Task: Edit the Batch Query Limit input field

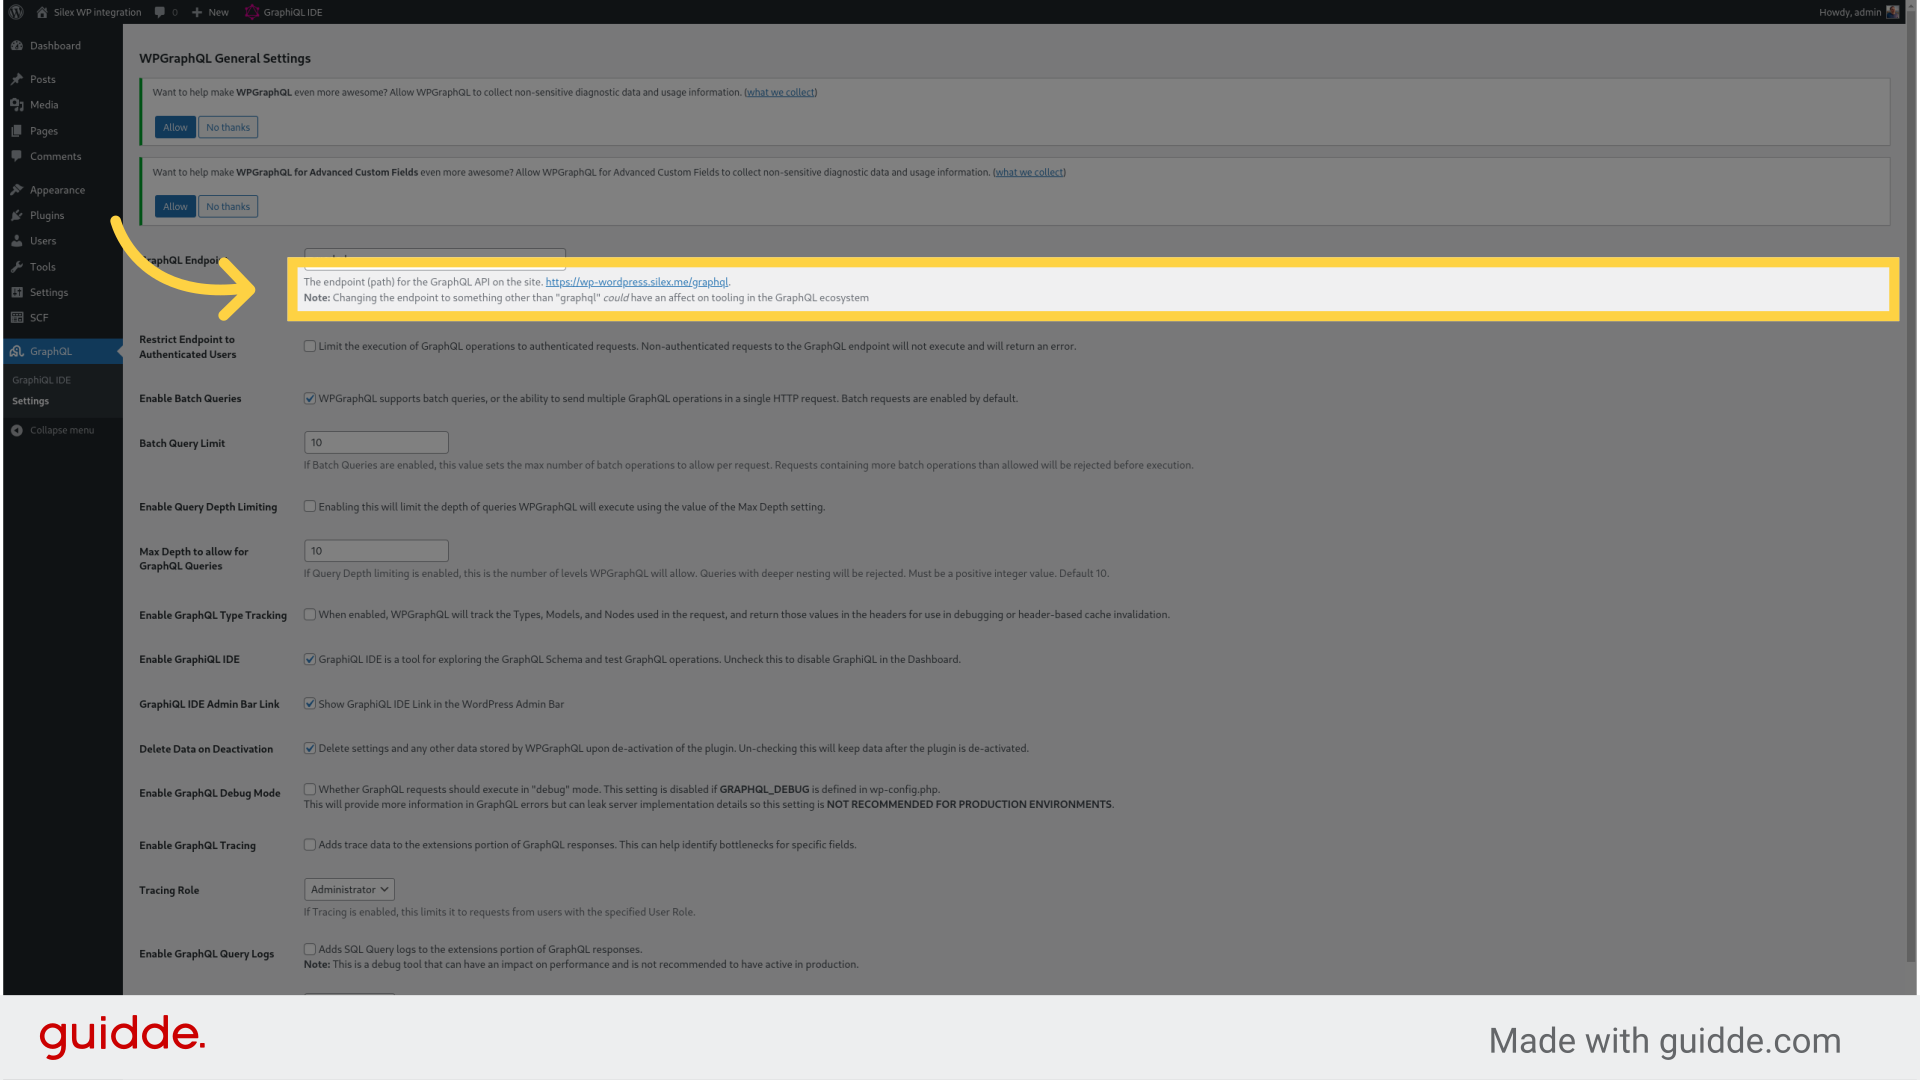Action: [x=375, y=442]
